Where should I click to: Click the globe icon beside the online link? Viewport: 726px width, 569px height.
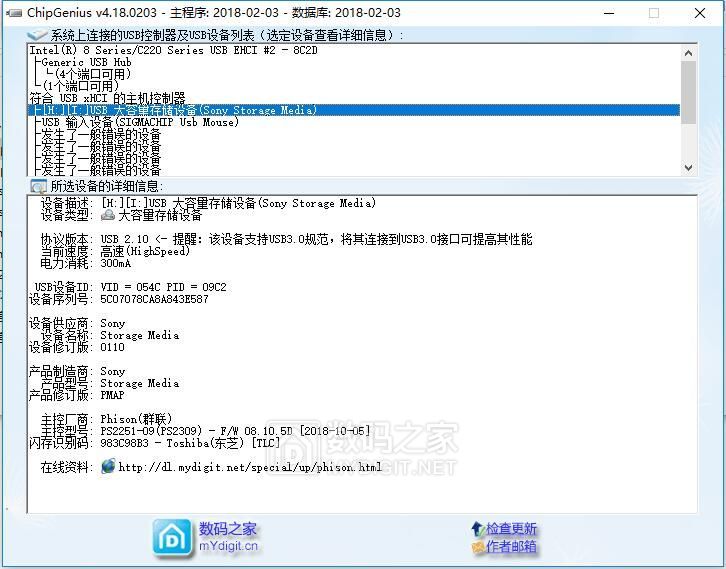click(x=108, y=467)
